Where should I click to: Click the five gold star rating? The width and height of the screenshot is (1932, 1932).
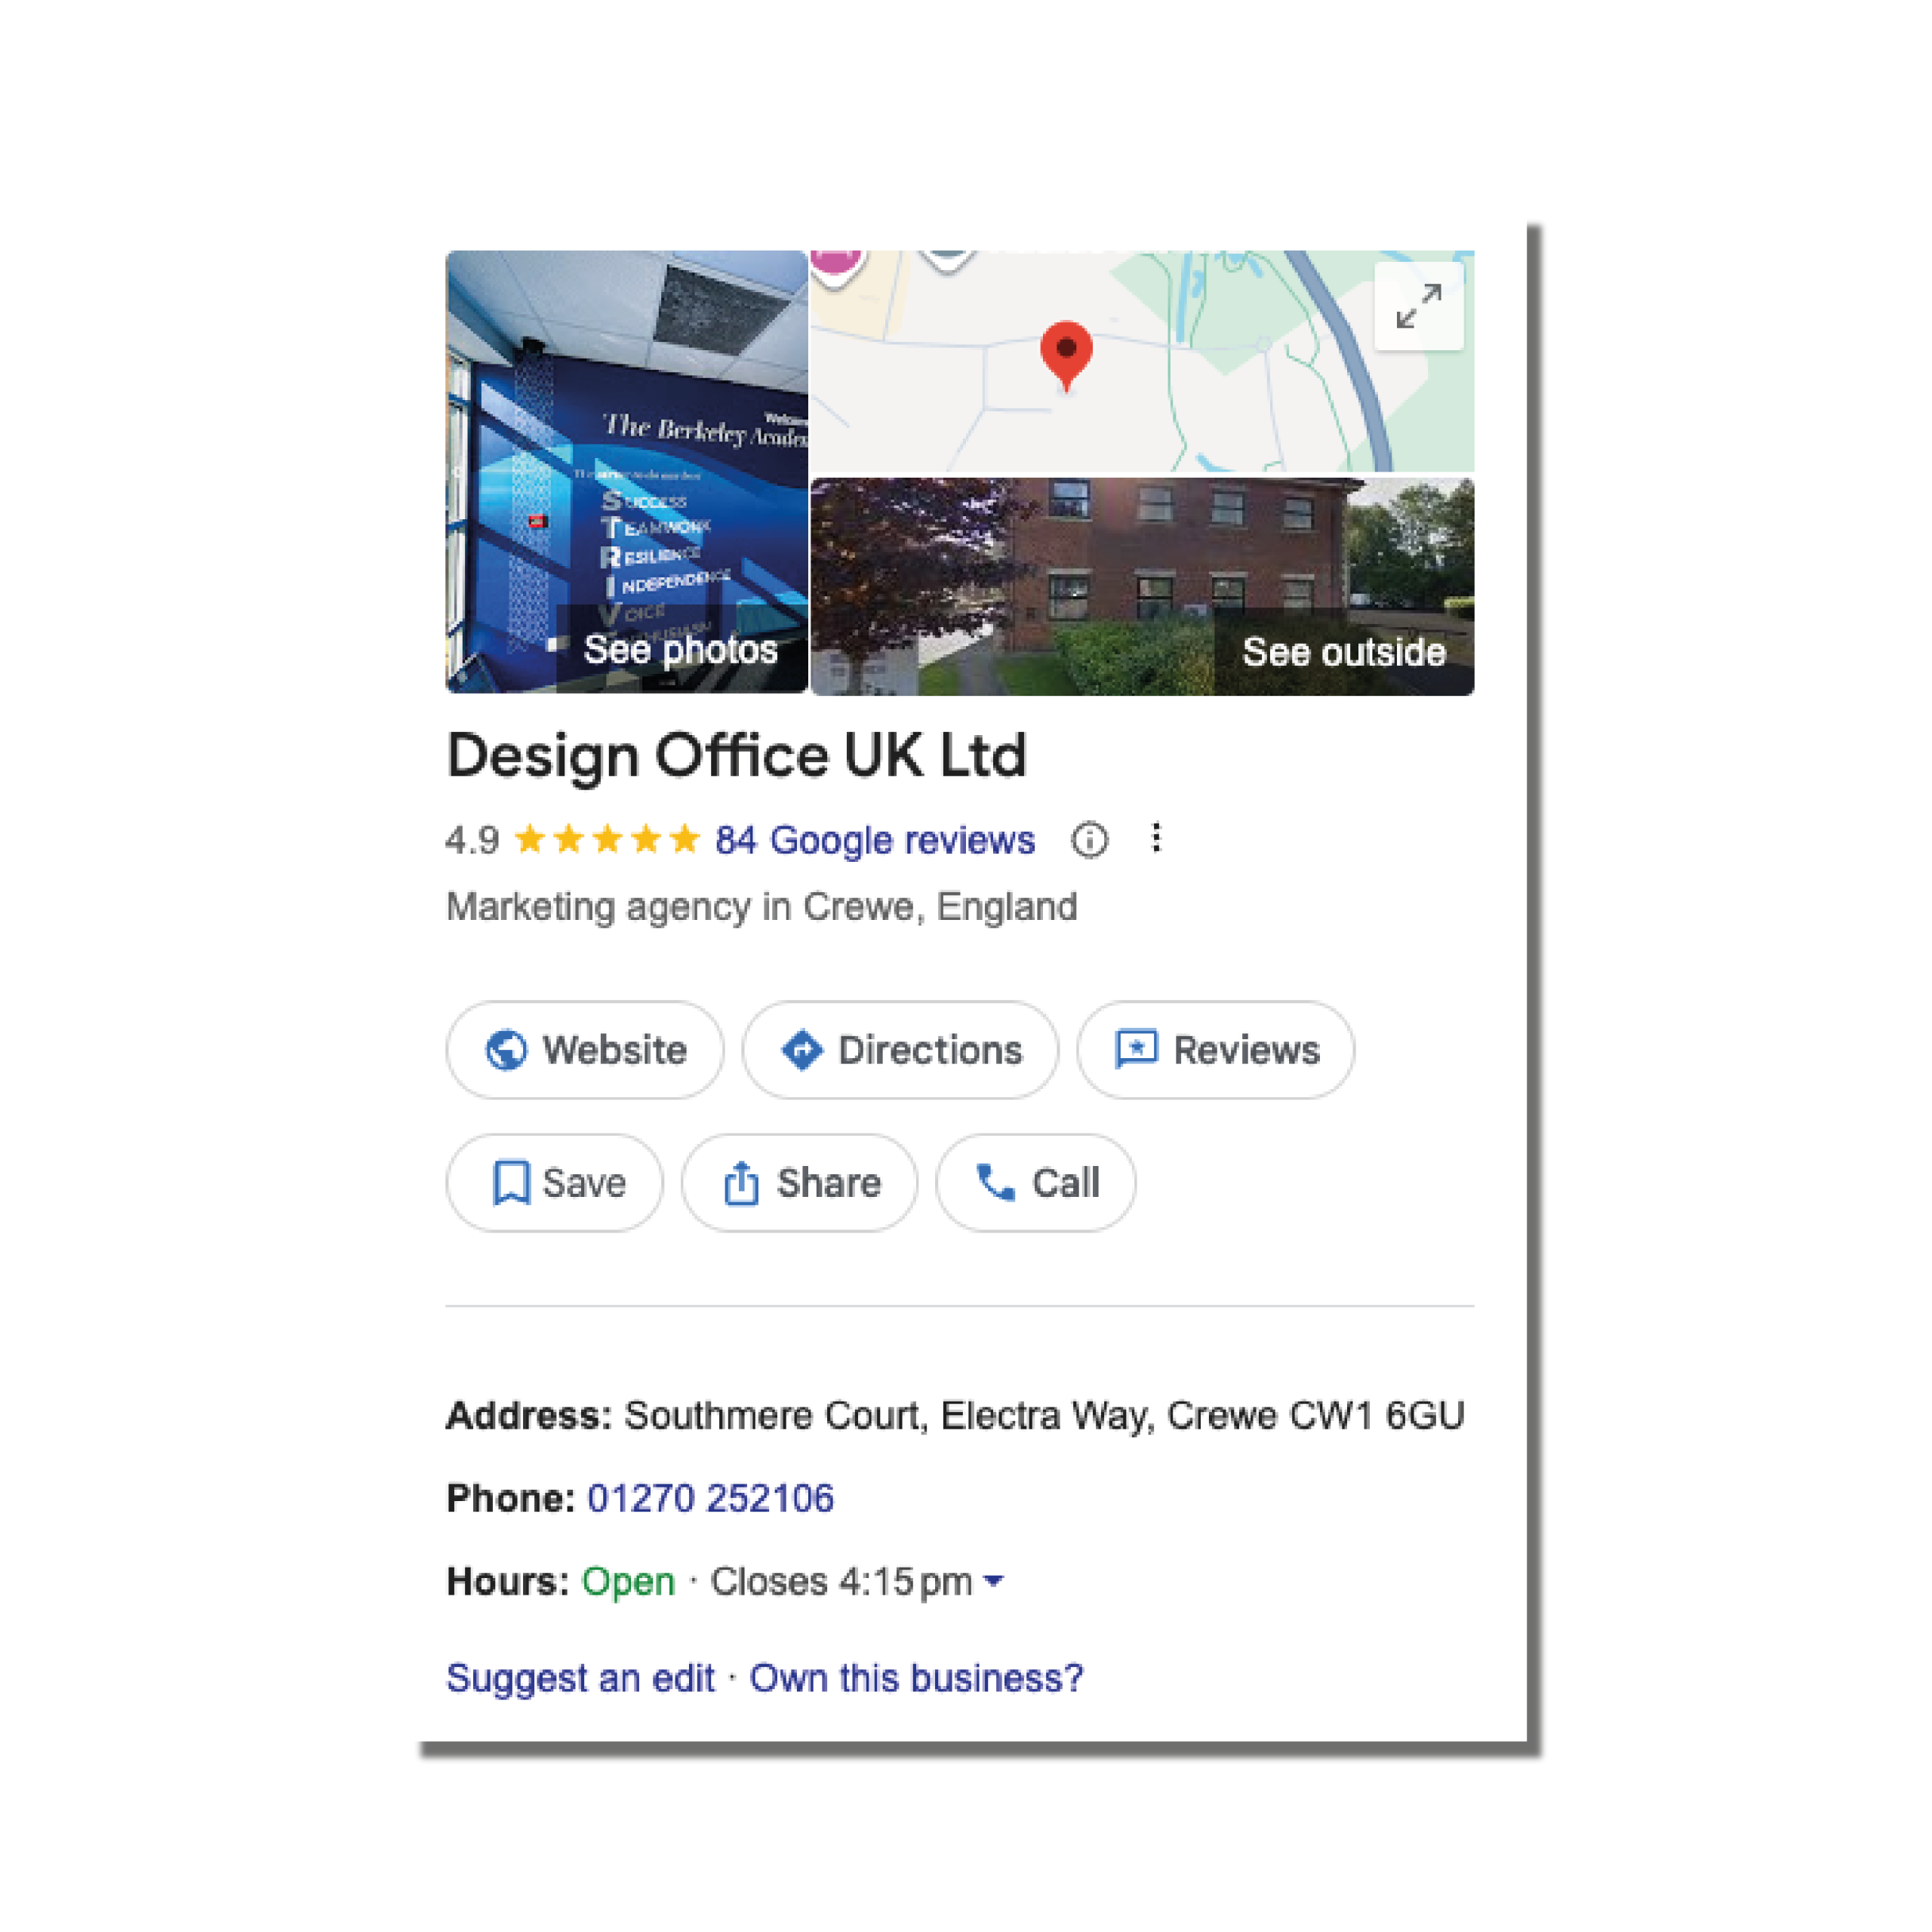click(x=606, y=840)
